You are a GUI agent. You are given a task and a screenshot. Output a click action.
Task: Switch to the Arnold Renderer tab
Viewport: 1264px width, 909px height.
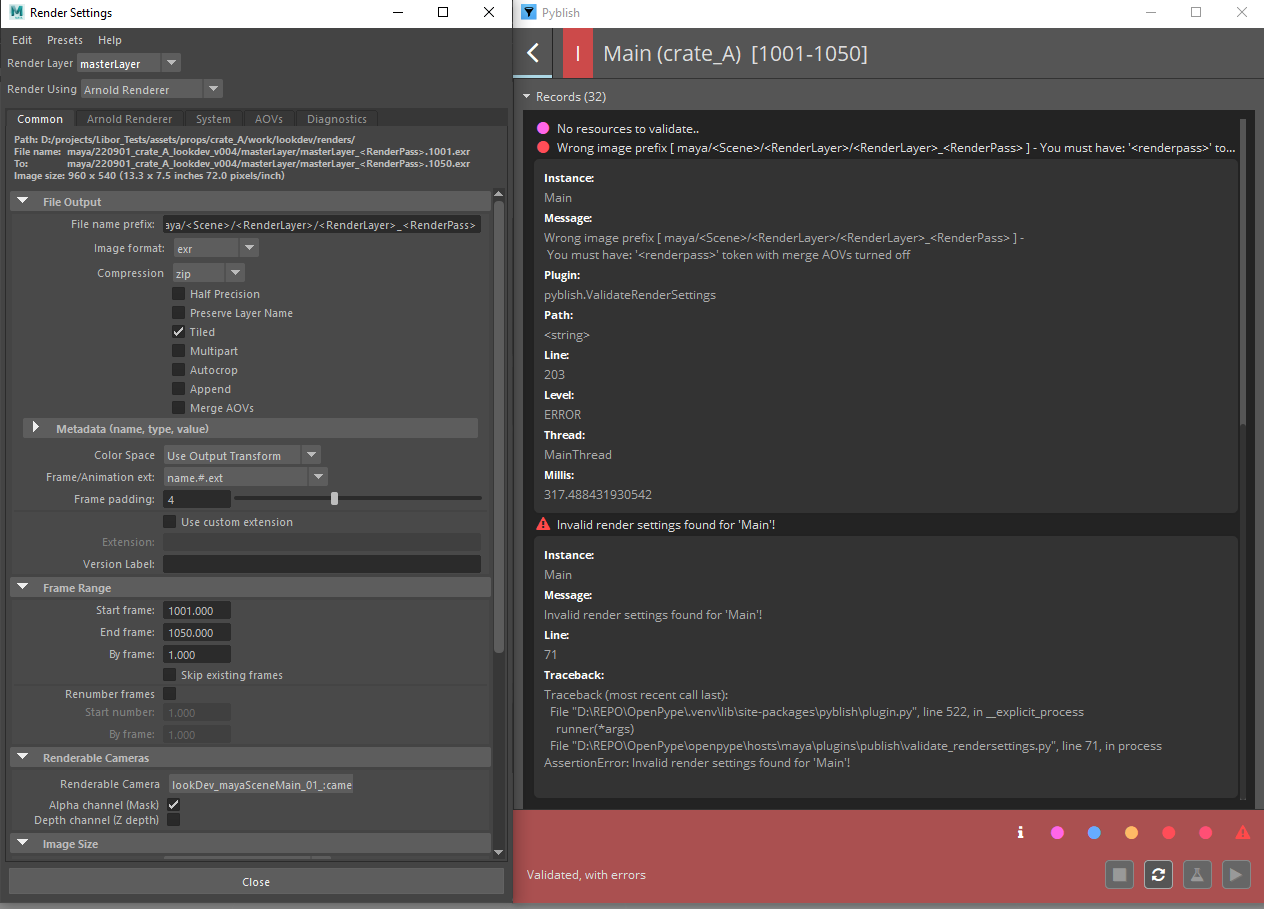pos(129,119)
